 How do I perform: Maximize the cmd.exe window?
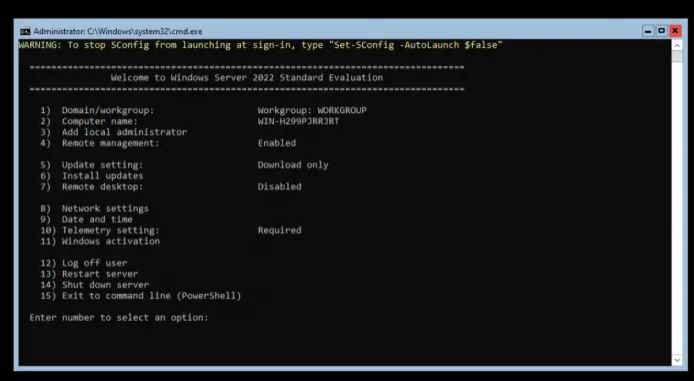point(662,31)
